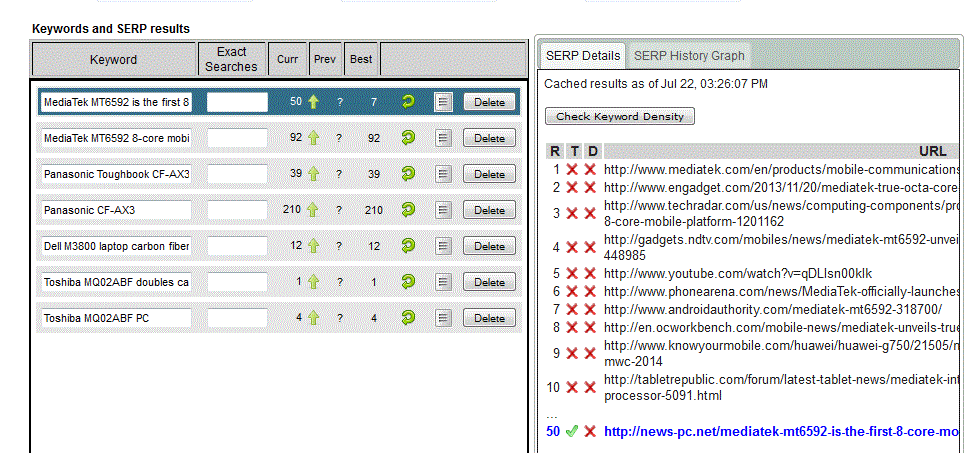Click current rank value 210
The image size is (977, 453).
click(292, 209)
